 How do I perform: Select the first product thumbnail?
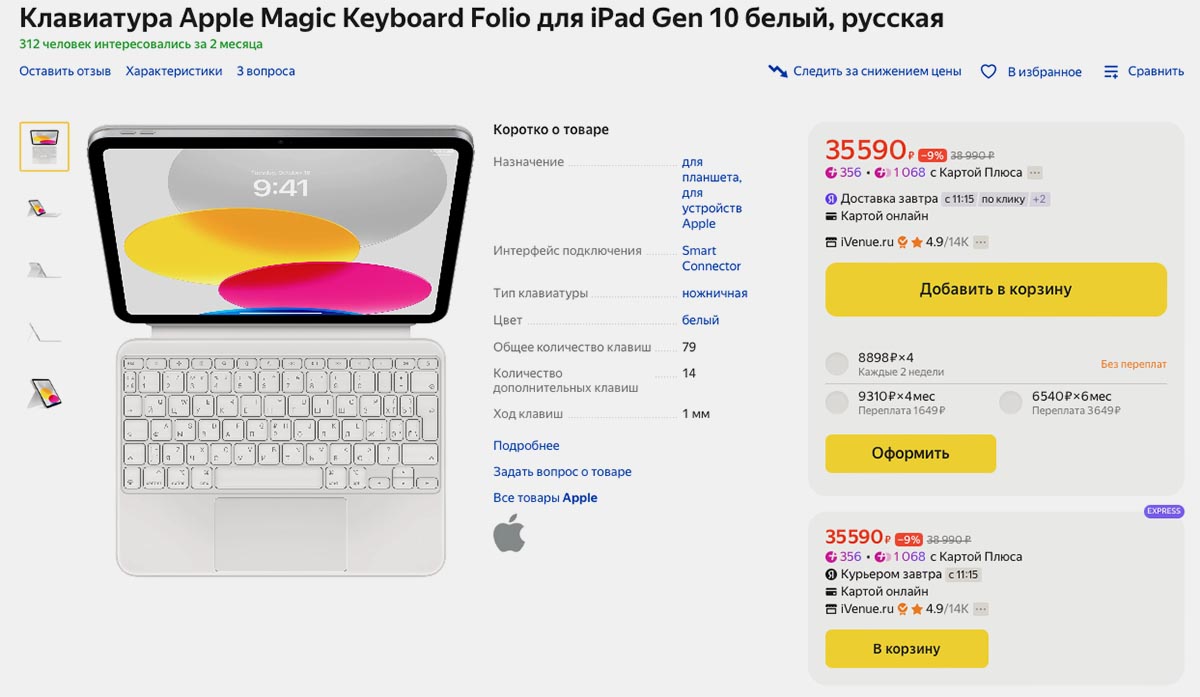coord(44,146)
